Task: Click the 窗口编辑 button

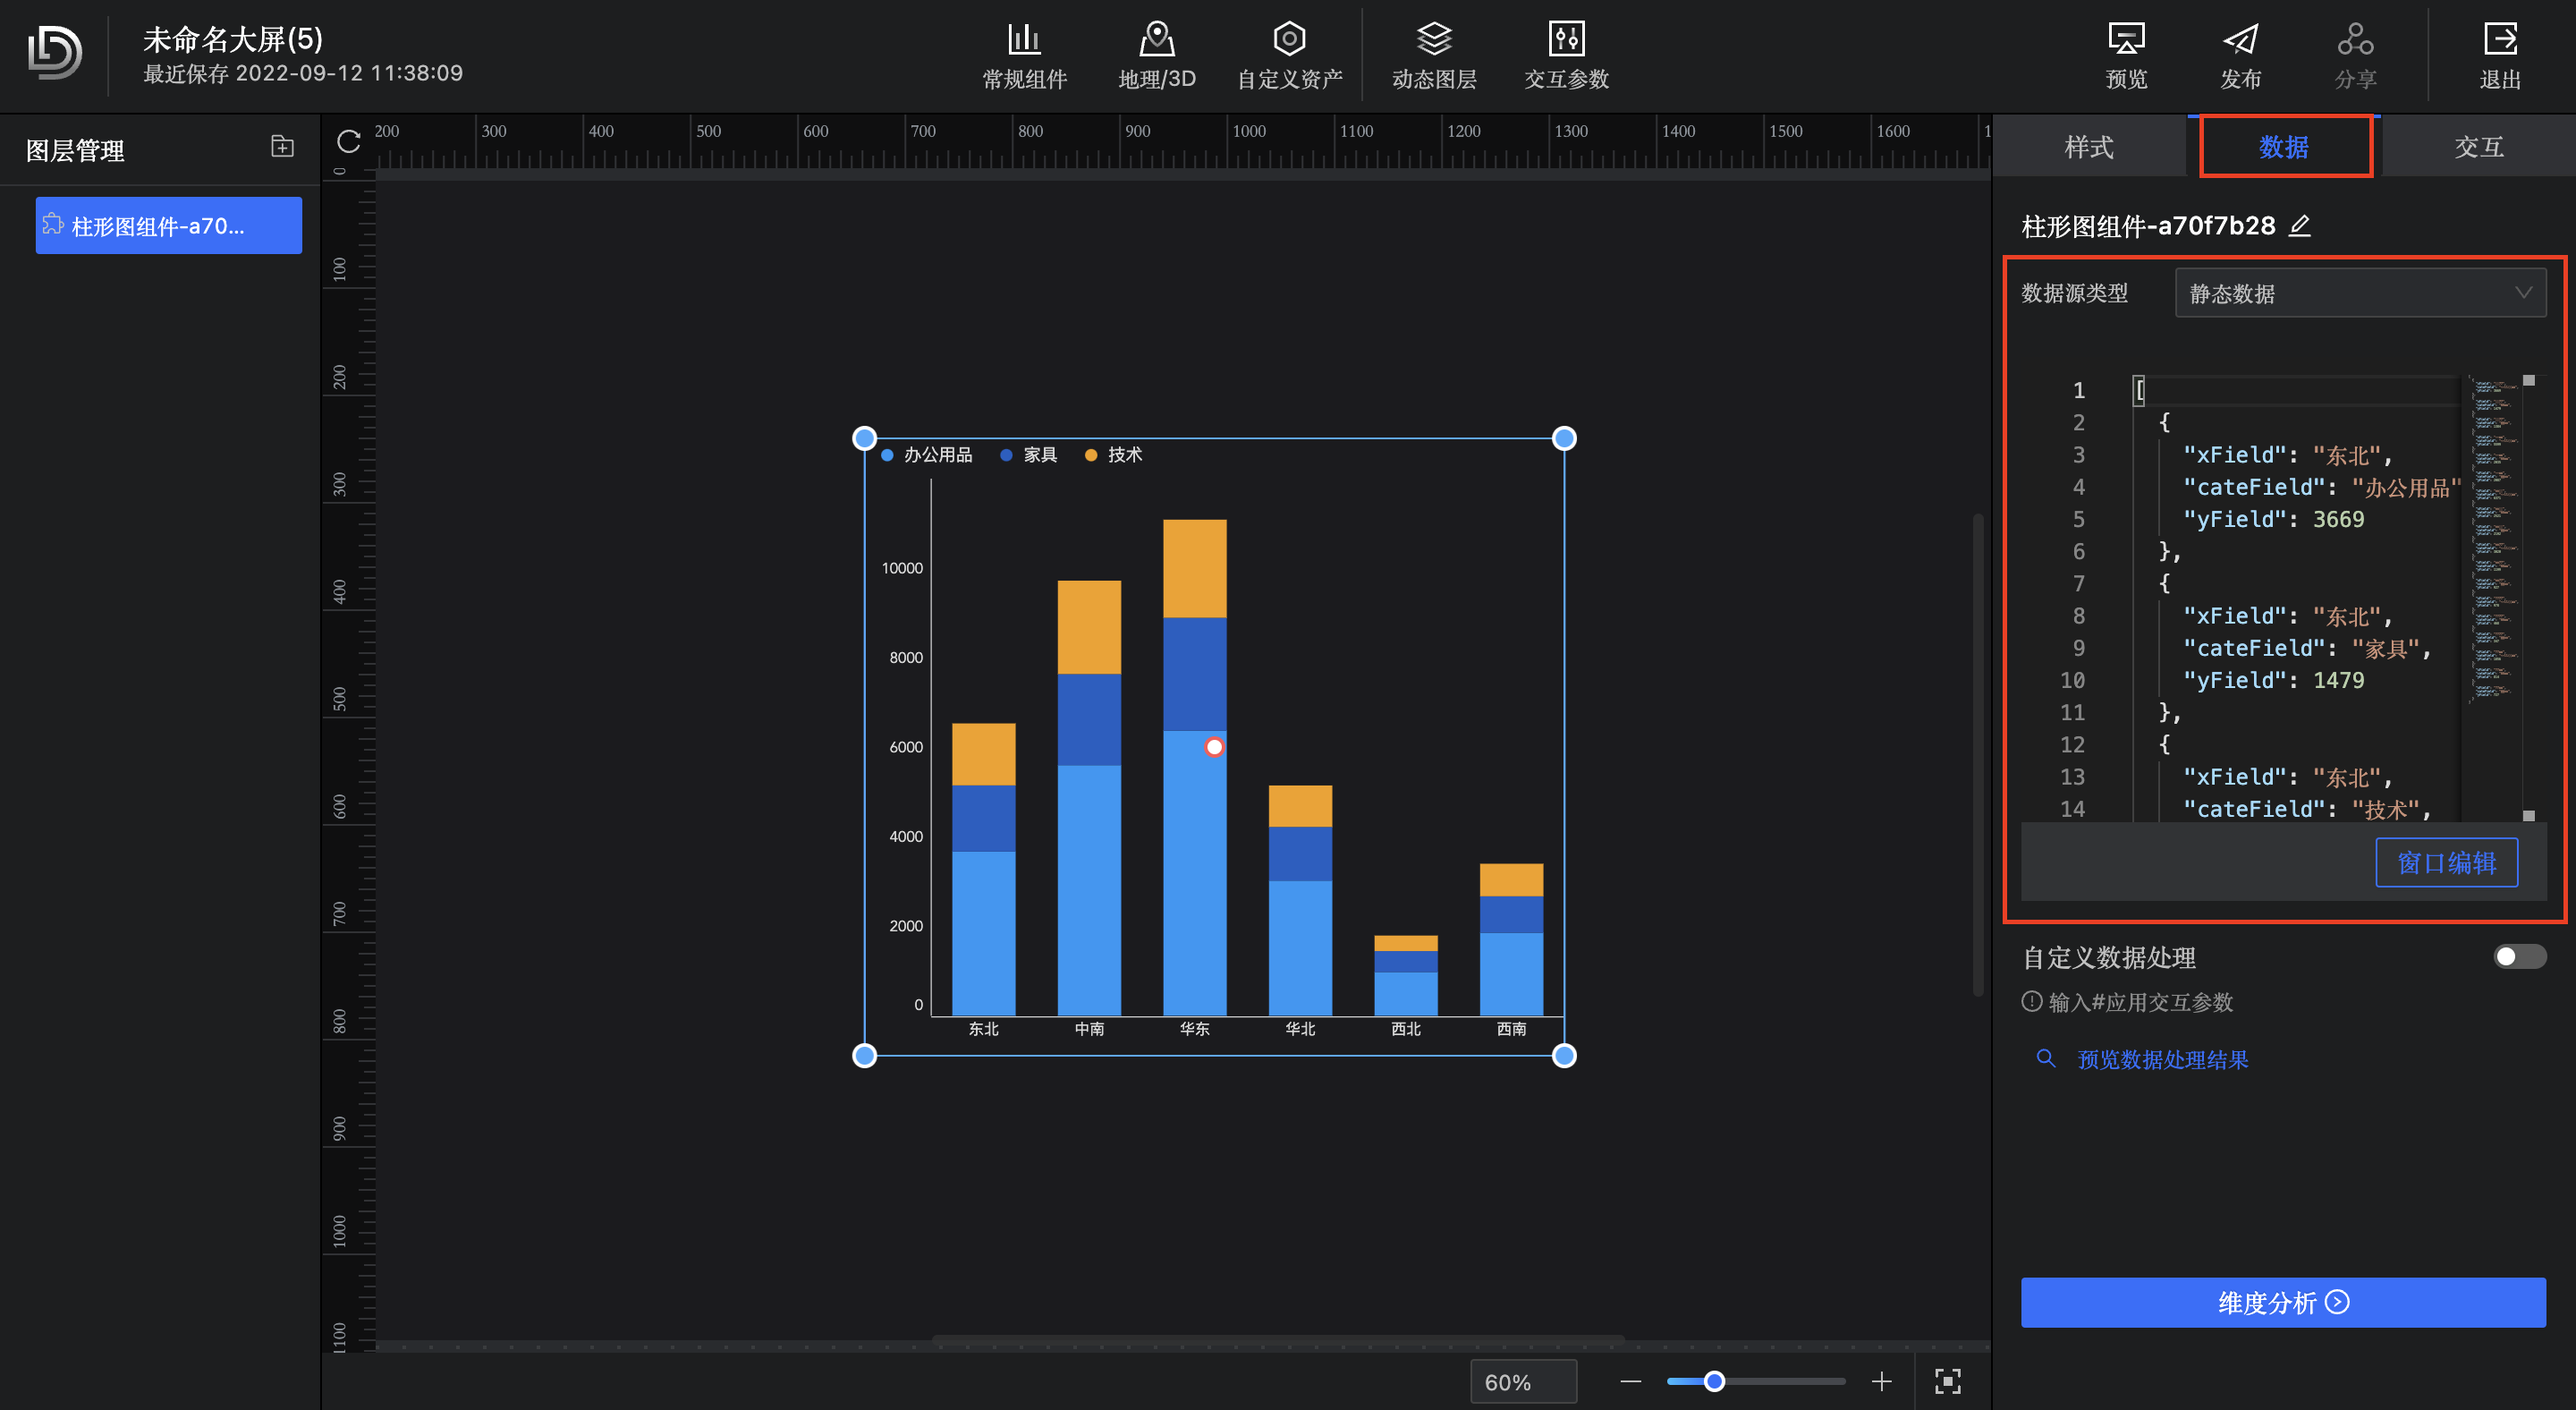Action: tap(2446, 863)
